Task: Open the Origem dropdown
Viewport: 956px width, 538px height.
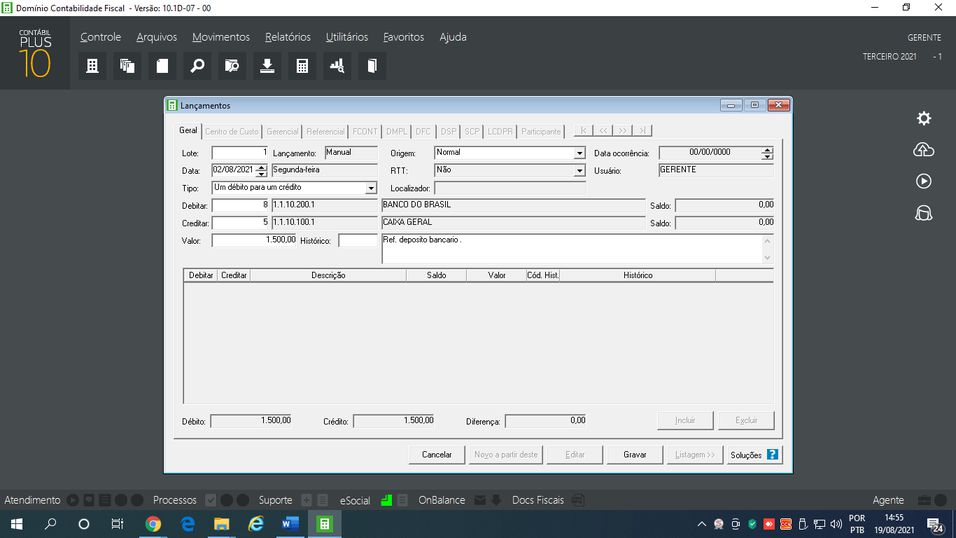Action: coord(579,154)
